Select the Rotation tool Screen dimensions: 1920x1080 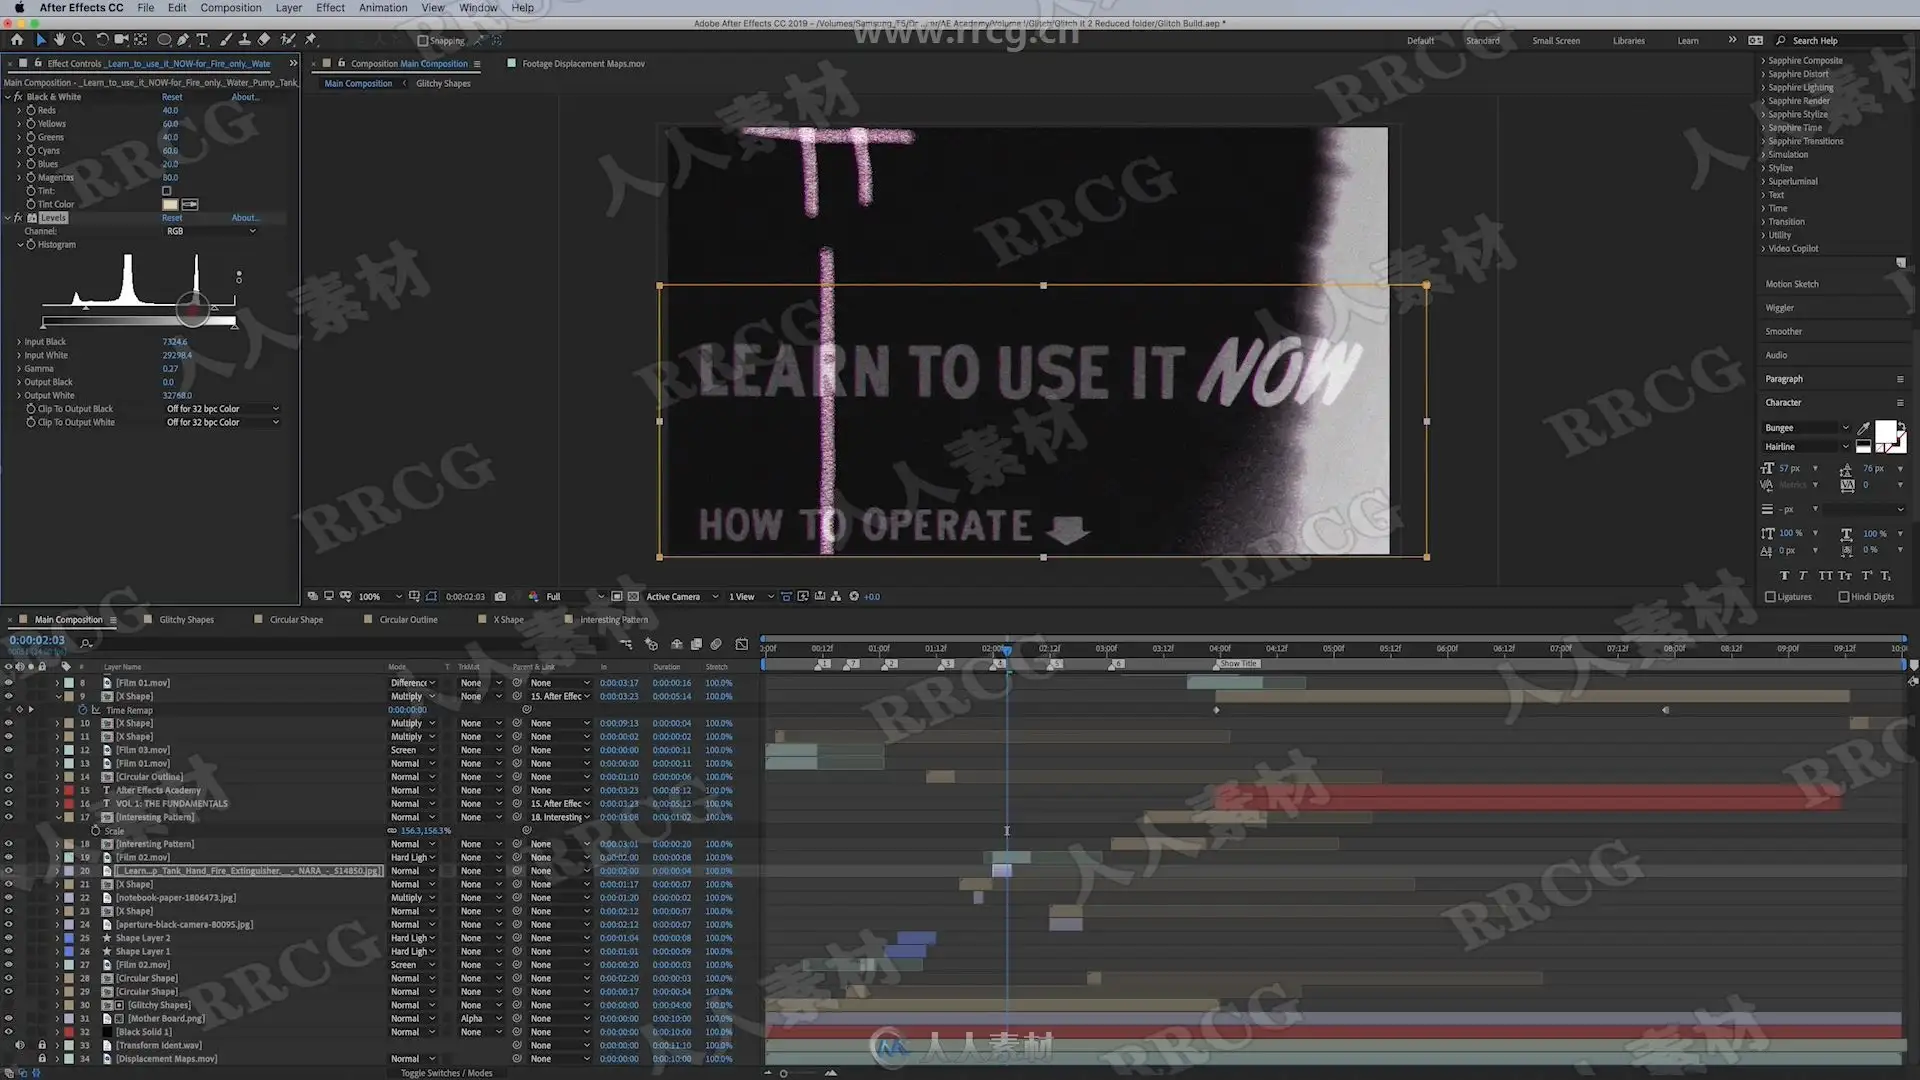(x=102, y=40)
